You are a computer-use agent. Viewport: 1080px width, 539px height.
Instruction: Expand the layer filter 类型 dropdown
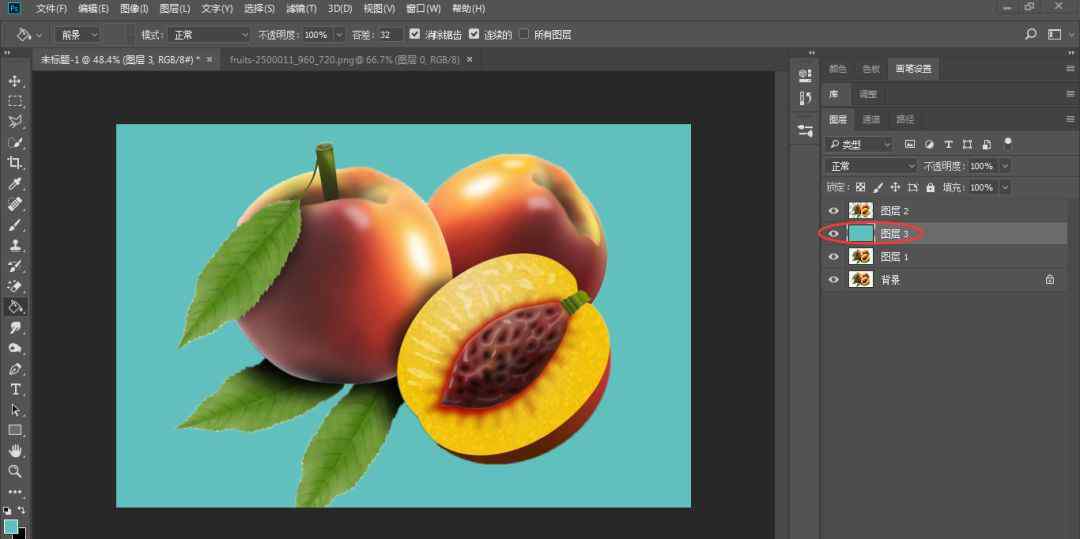tap(859, 144)
